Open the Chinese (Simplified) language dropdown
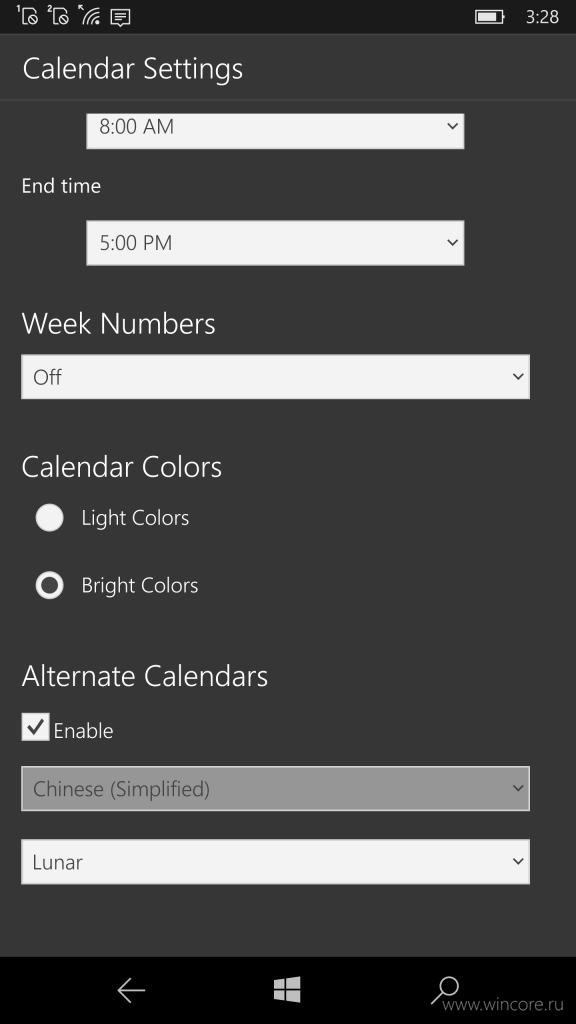Image resolution: width=576 pixels, height=1024 pixels. tap(275, 789)
